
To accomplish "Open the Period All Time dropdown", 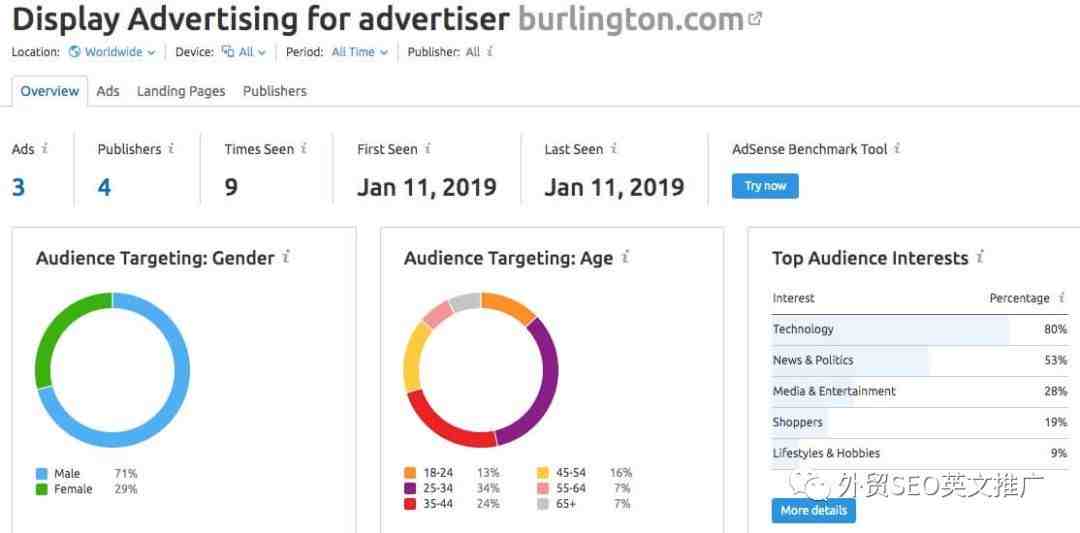I will [x=360, y=52].
